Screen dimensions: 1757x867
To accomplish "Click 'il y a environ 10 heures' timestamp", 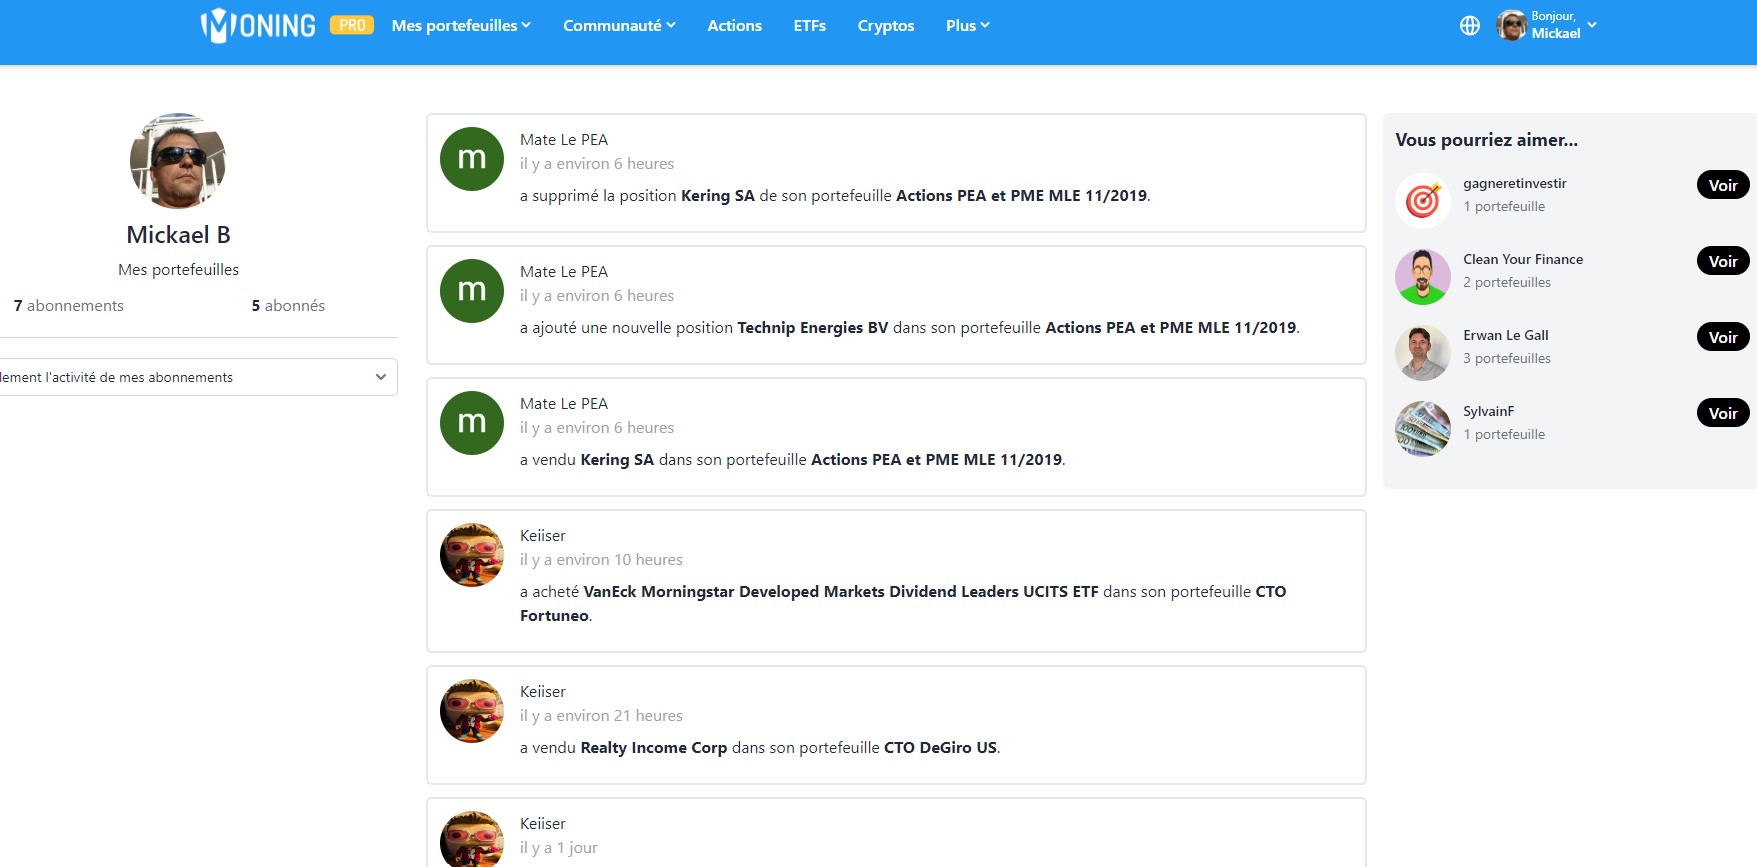I will (x=601, y=559).
